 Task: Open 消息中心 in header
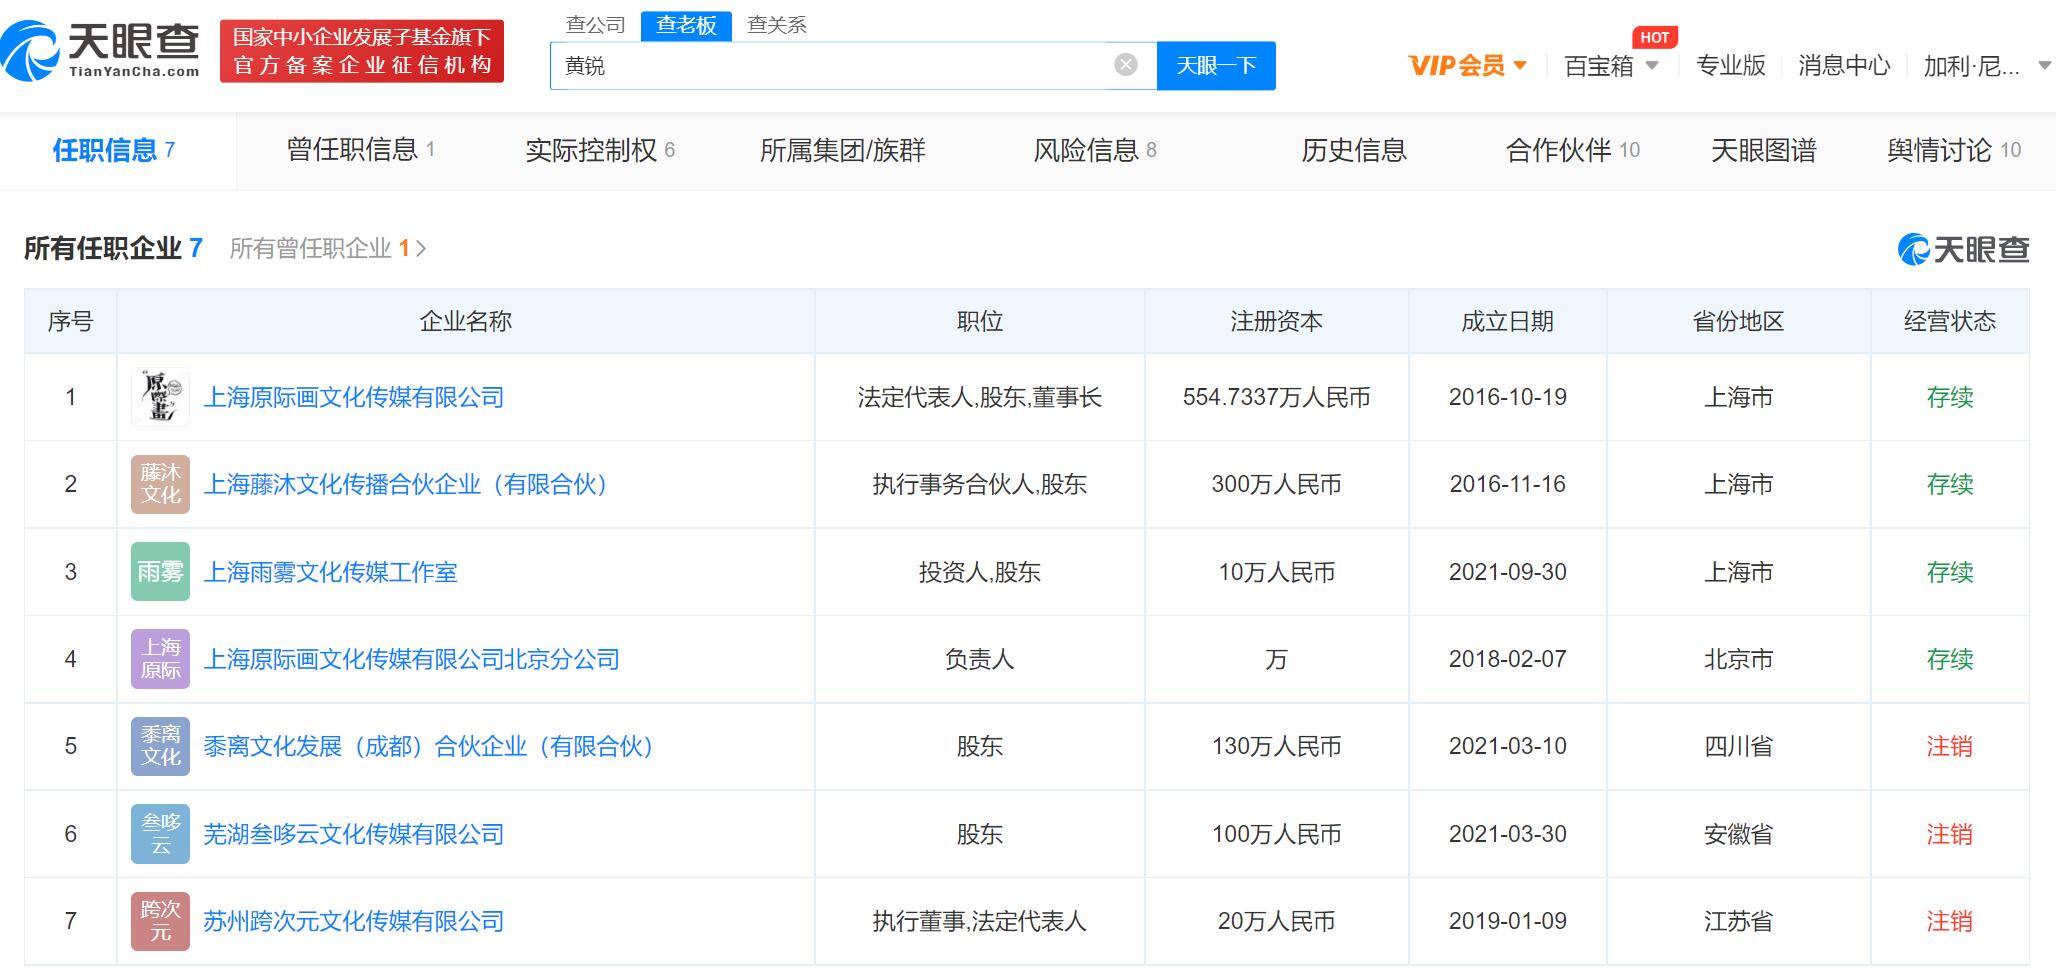[x=1844, y=66]
